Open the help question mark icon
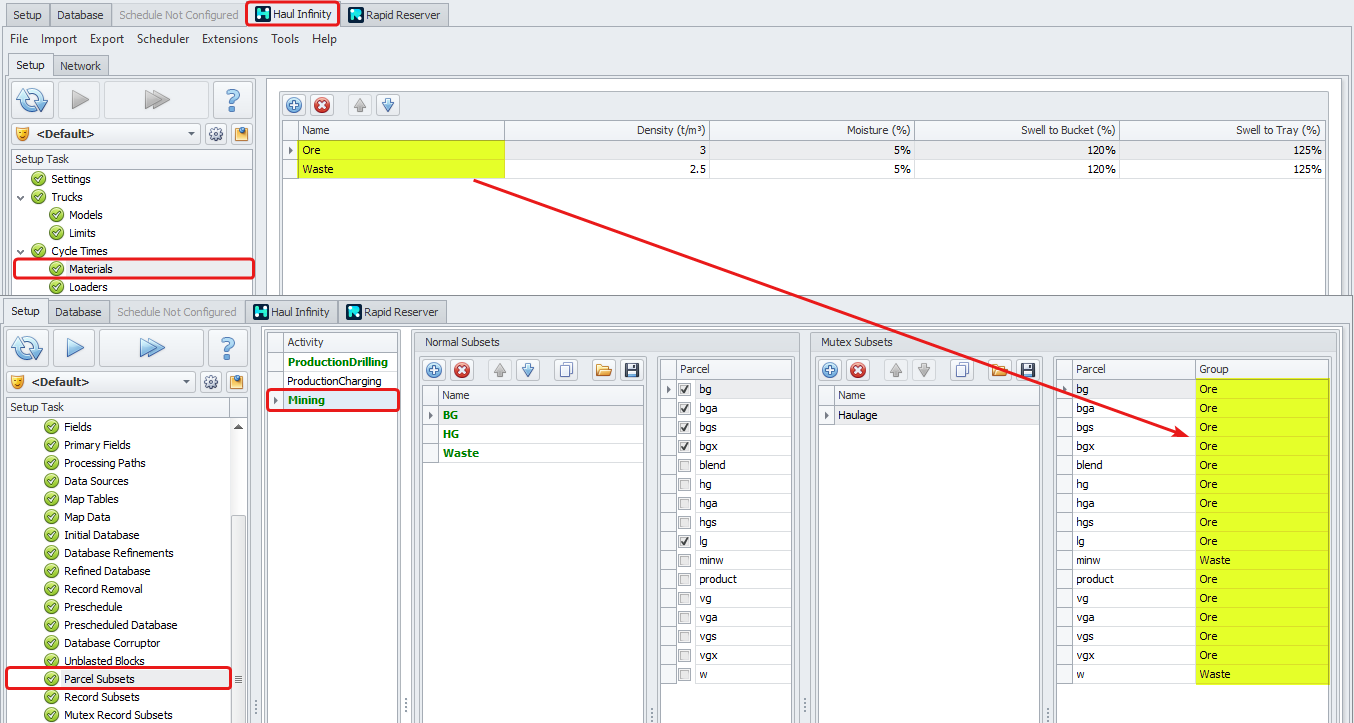1354x723 pixels. [233, 100]
